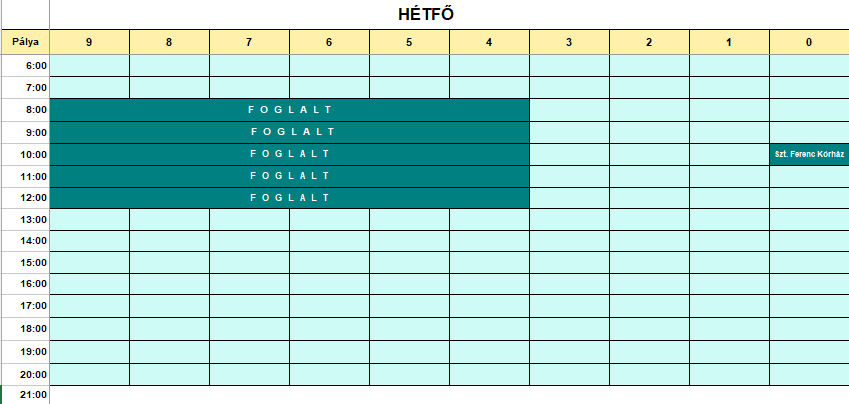Click the Pálya header cell
This screenshot has width=849, height=404.
(25, 42)
